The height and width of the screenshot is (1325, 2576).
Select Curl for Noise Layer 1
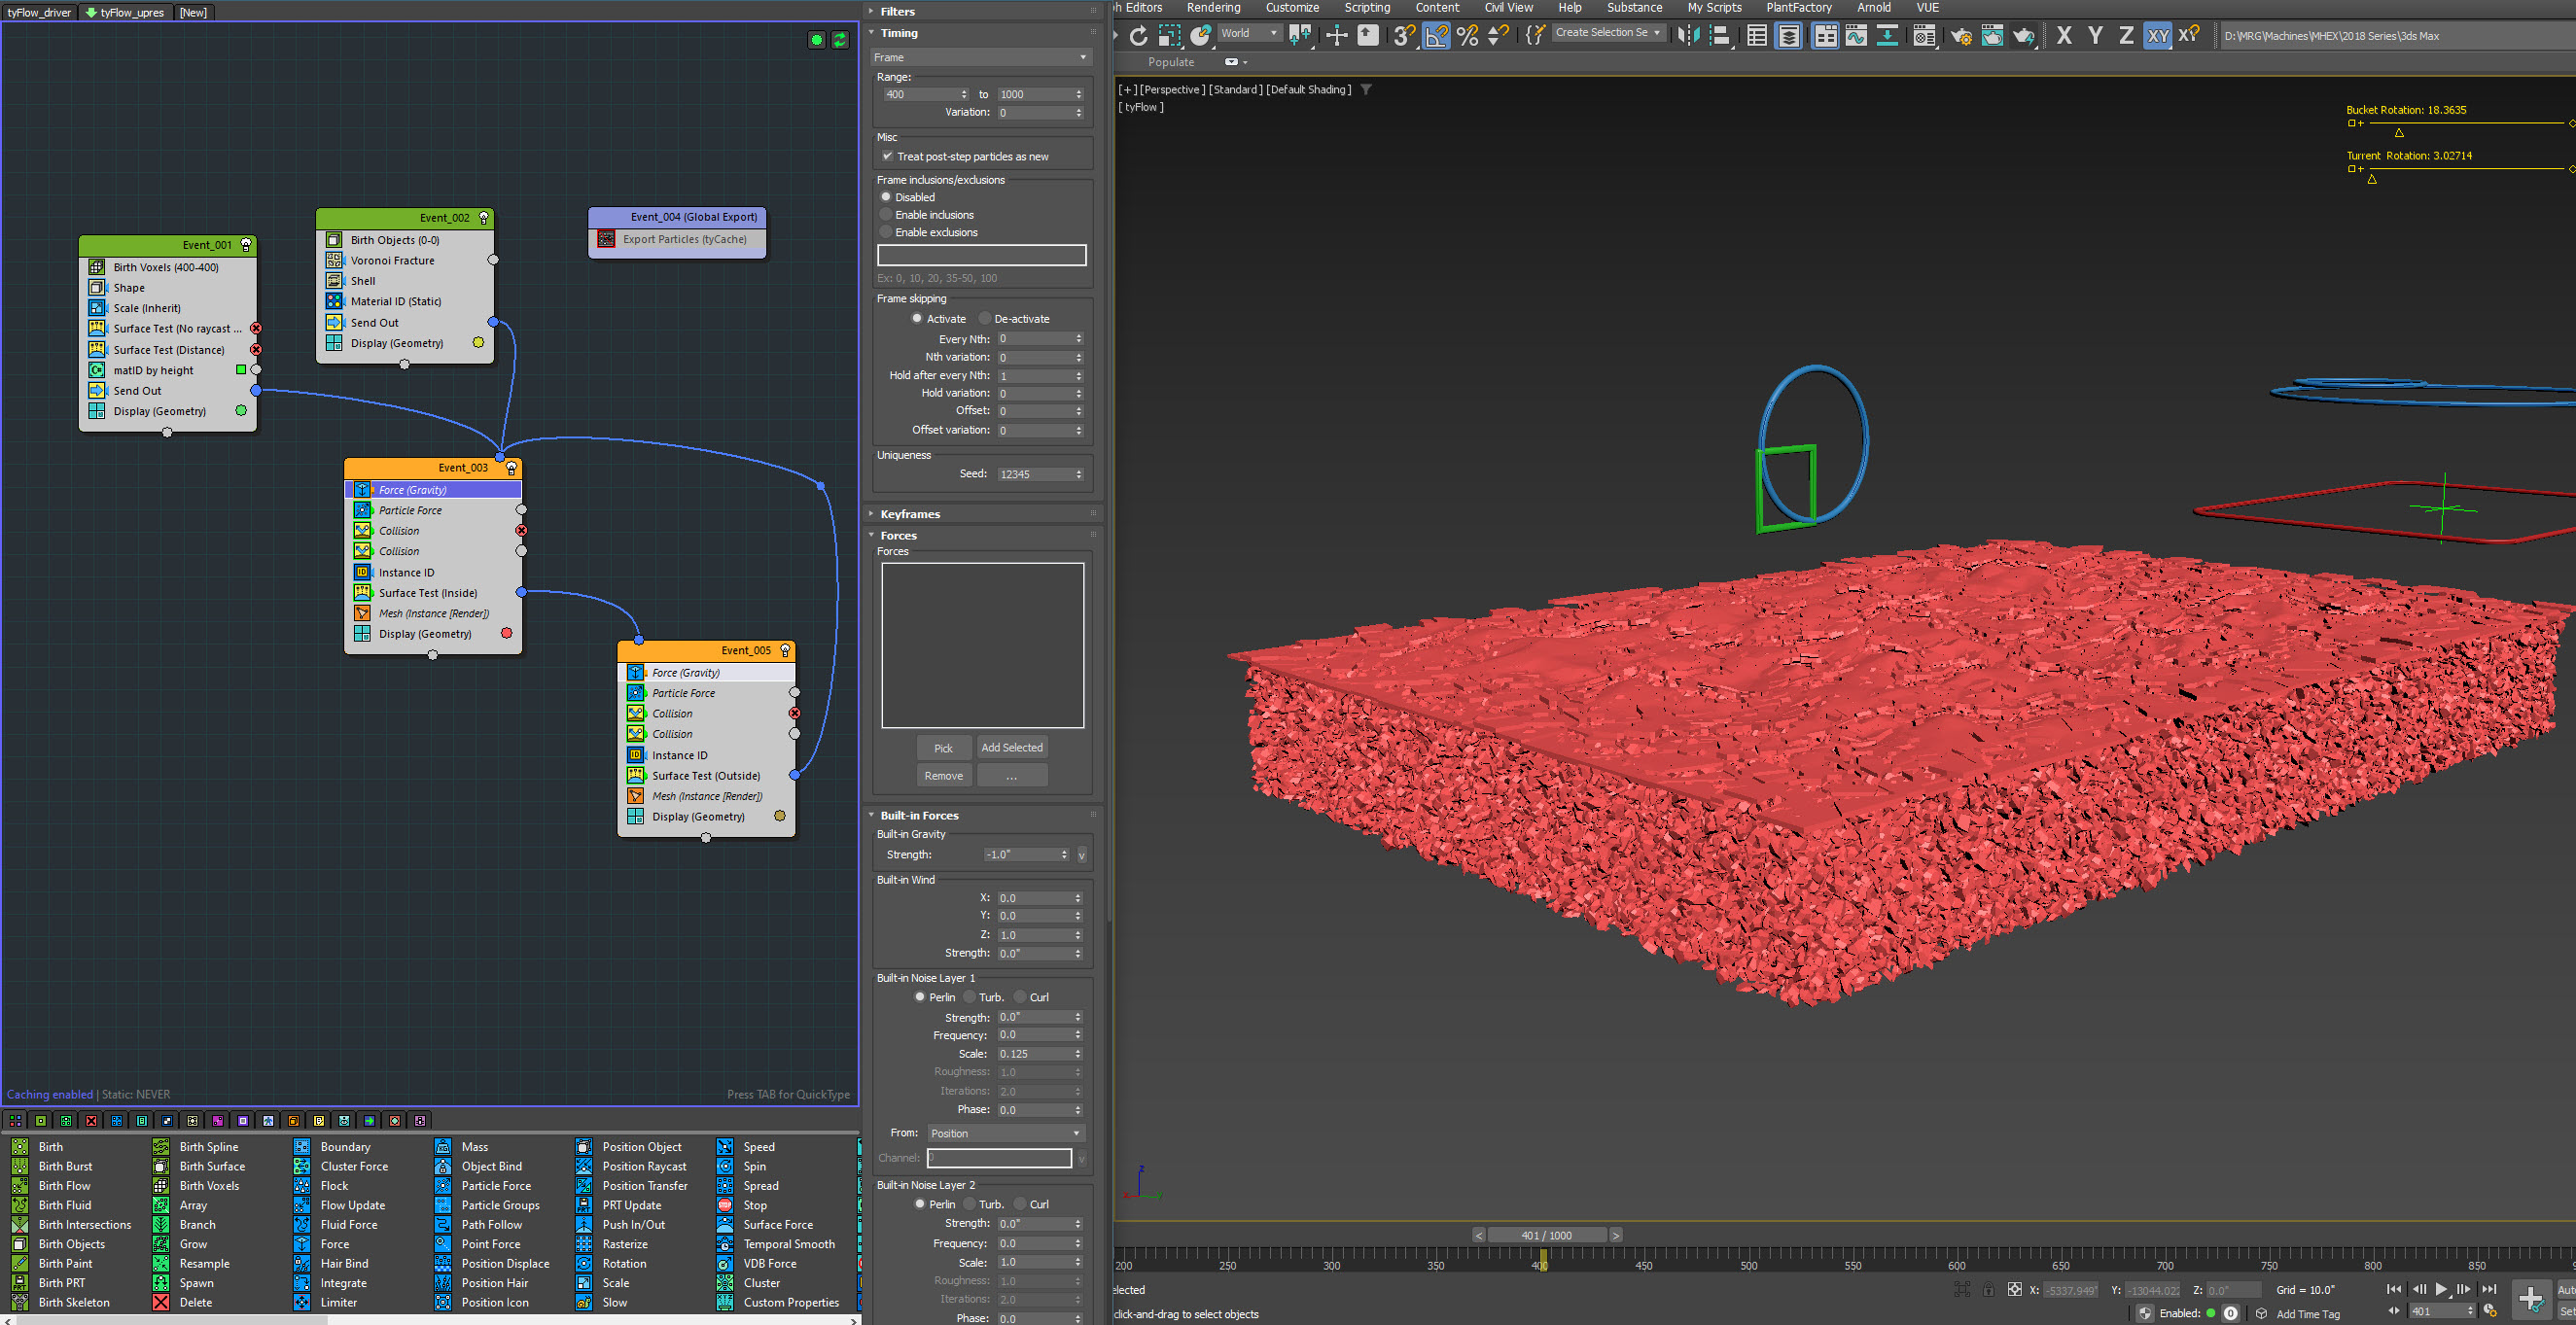coord(1021,997)
